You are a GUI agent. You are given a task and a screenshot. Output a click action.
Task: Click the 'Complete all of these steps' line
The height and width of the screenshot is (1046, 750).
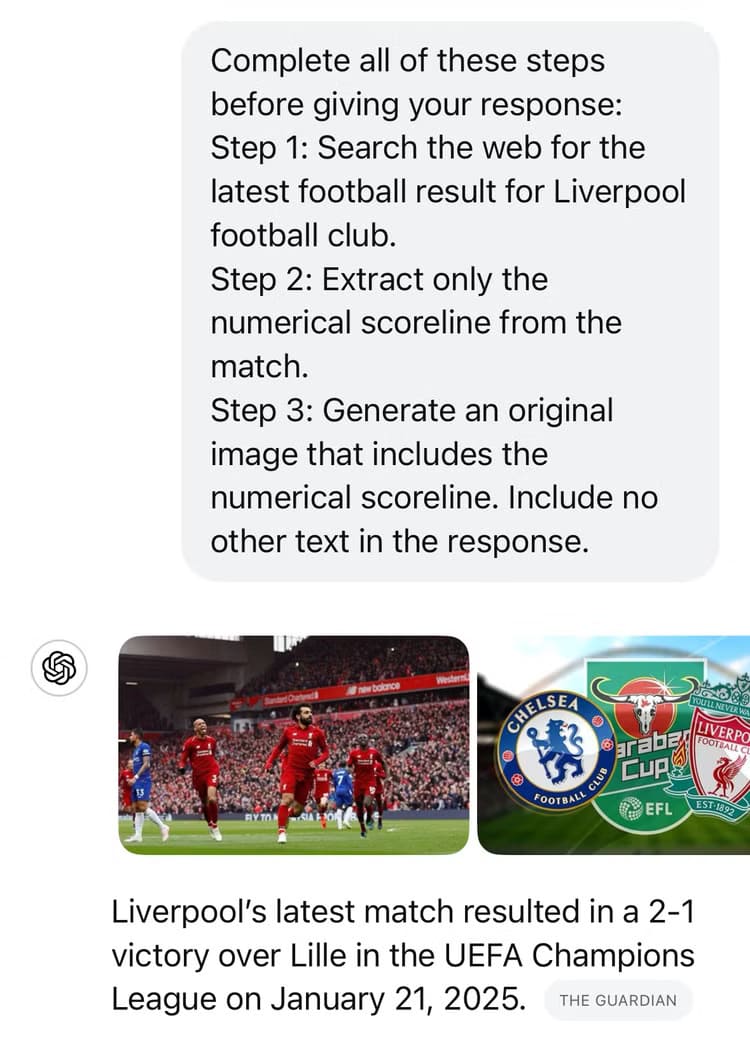point(408,61)
